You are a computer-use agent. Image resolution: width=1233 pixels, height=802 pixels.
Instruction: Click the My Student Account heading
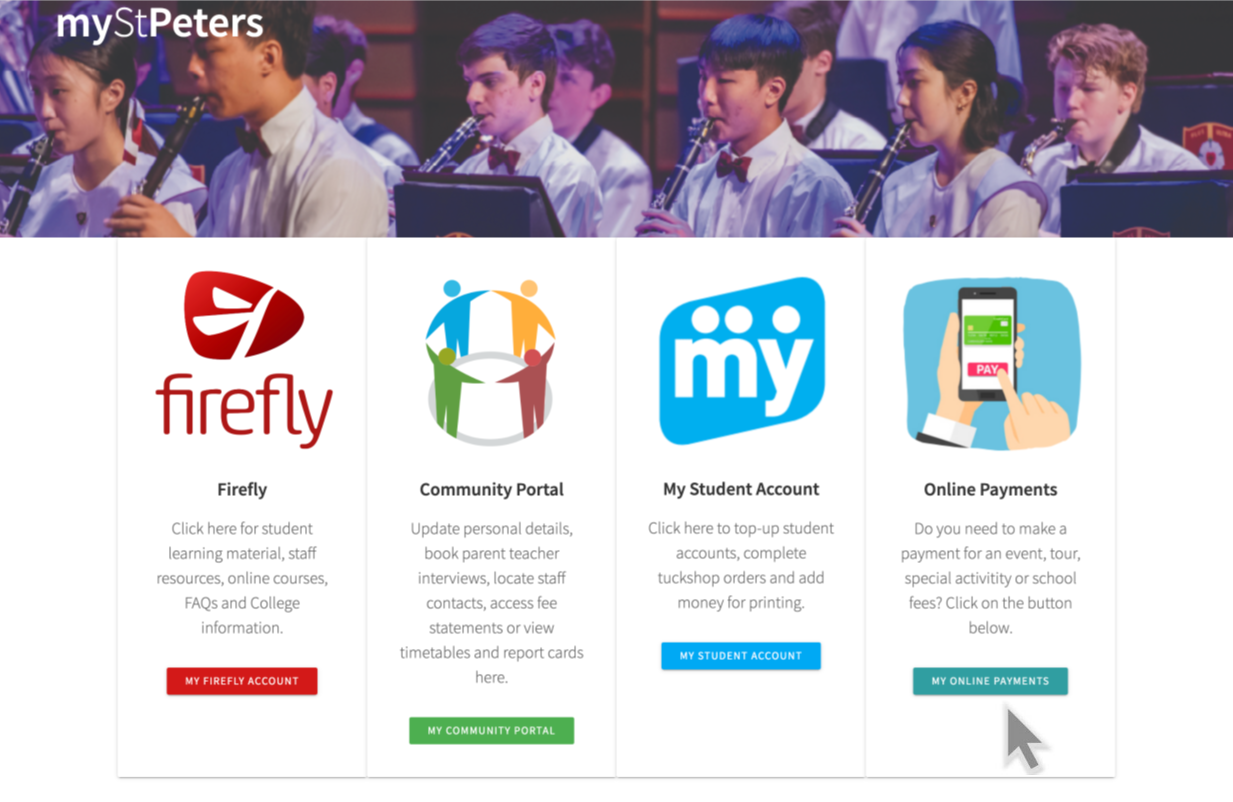[741, 489]
